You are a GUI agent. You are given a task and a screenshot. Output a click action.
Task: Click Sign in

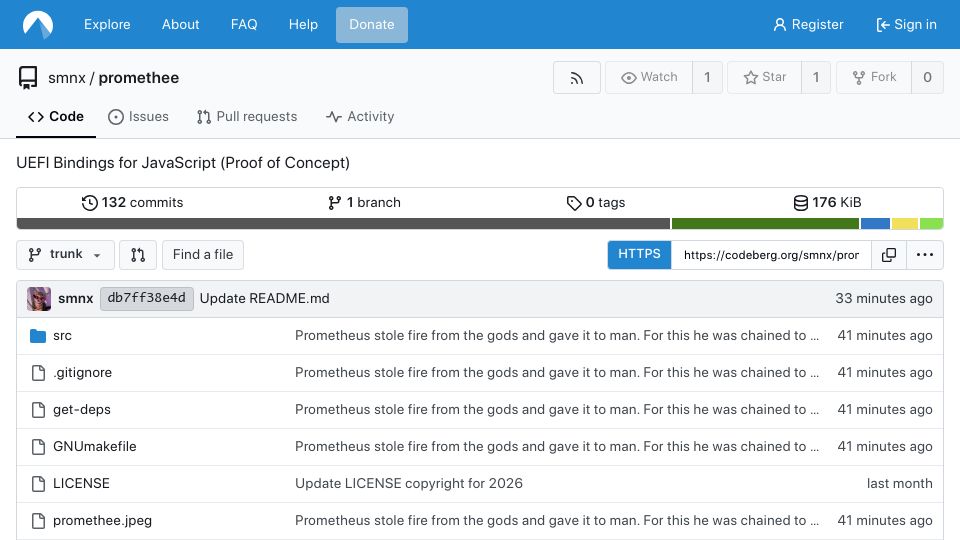point(906,24)
